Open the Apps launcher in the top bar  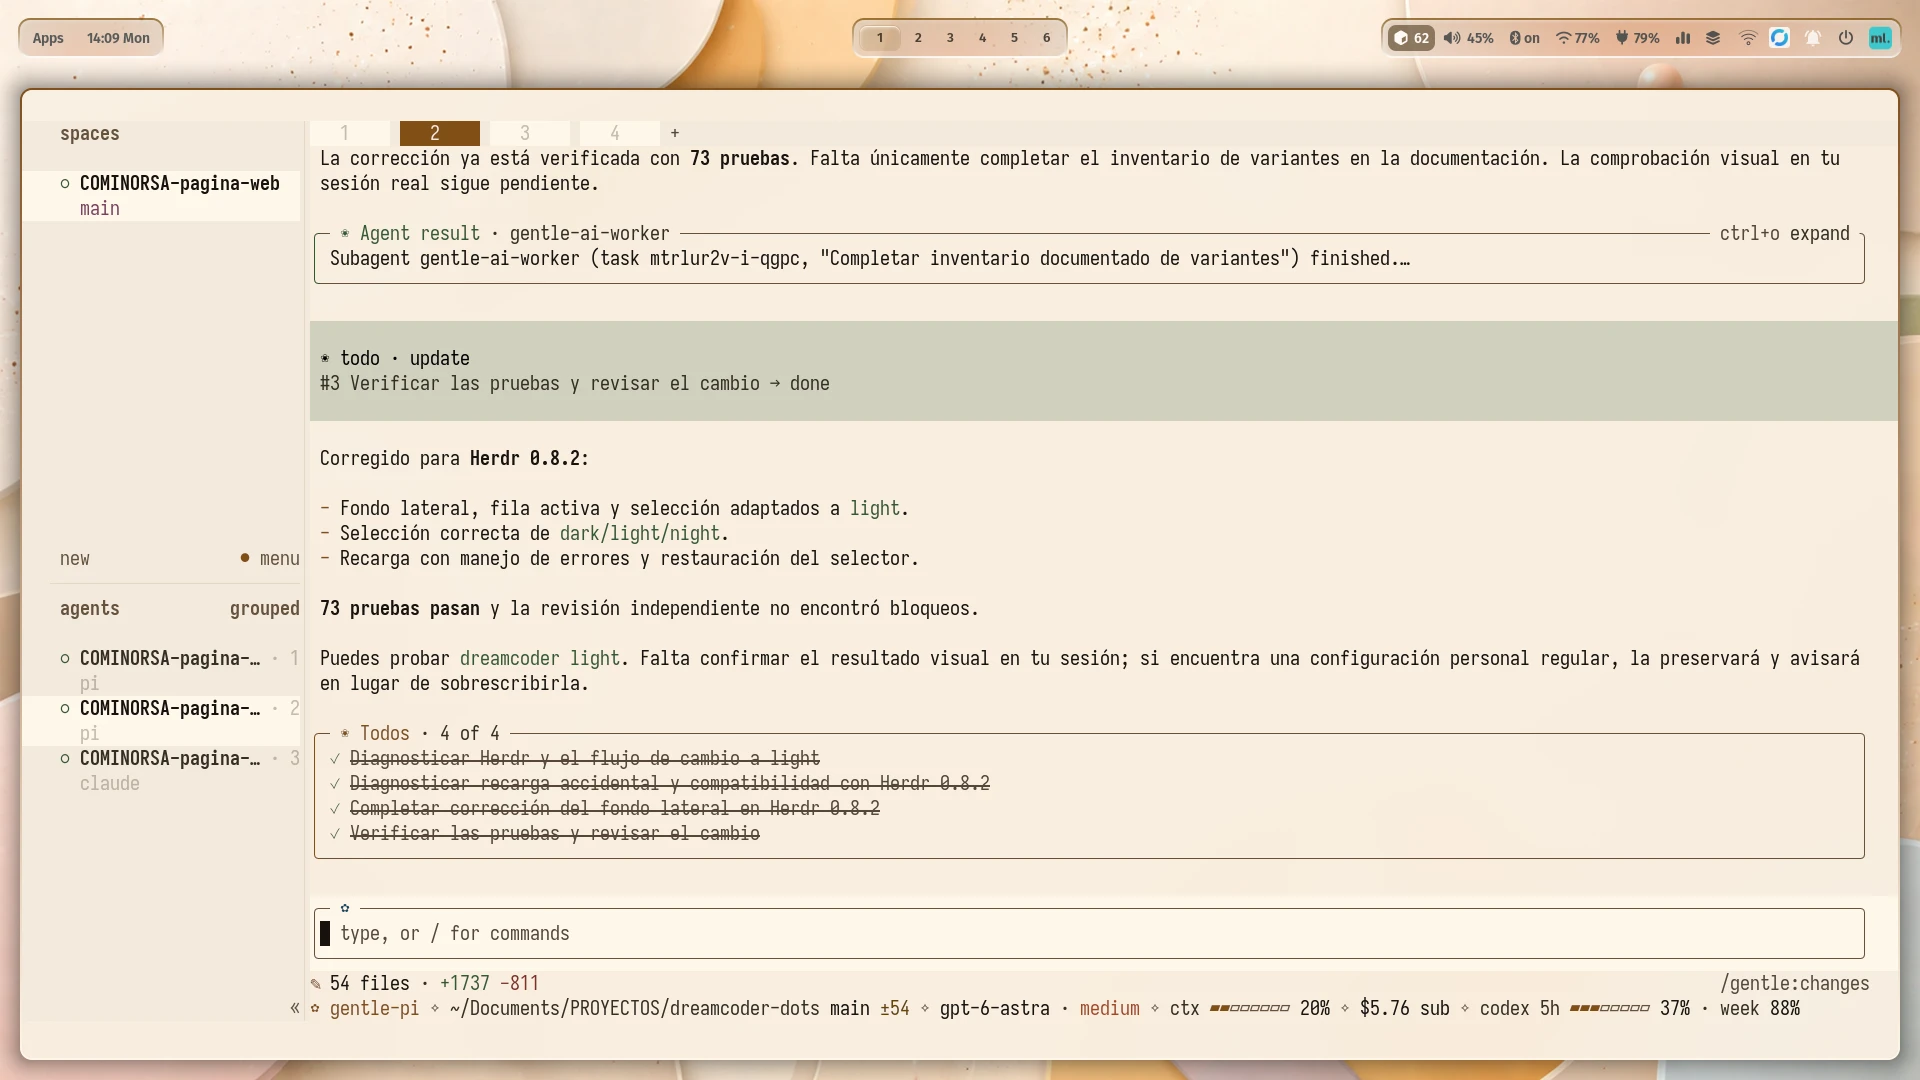click(x=48, y=38)
